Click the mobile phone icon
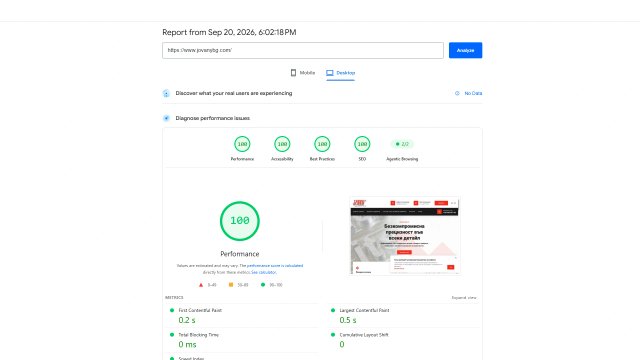Image resolution: width=640 pixels, height=360 pixels. 293,73
